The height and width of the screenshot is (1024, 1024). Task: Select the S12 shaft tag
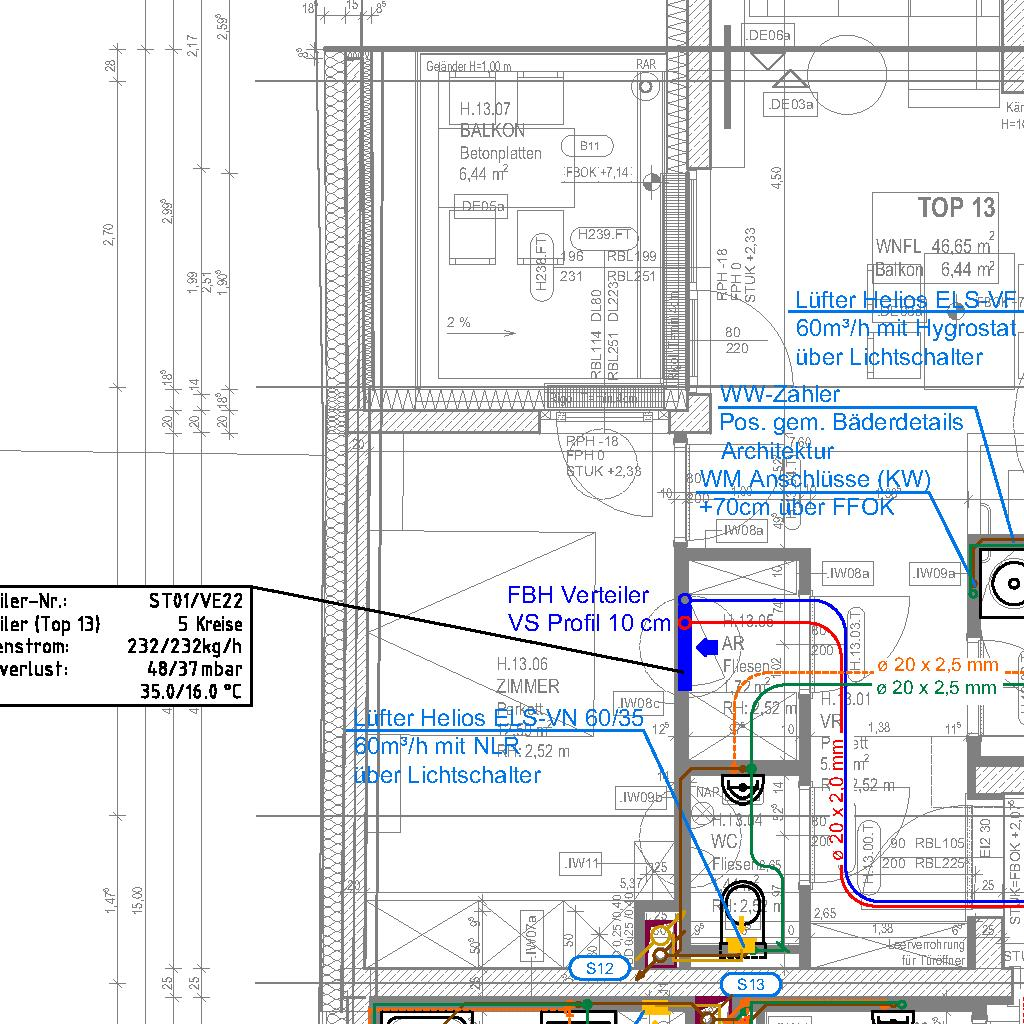click(600, 968)
